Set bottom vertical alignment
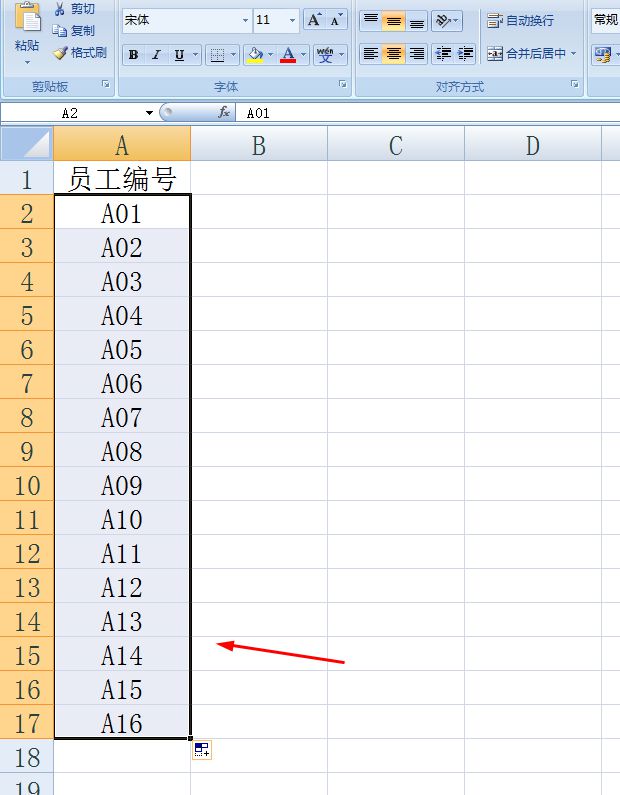The width and height of the screenshot is (620, 795). [416, 20]
